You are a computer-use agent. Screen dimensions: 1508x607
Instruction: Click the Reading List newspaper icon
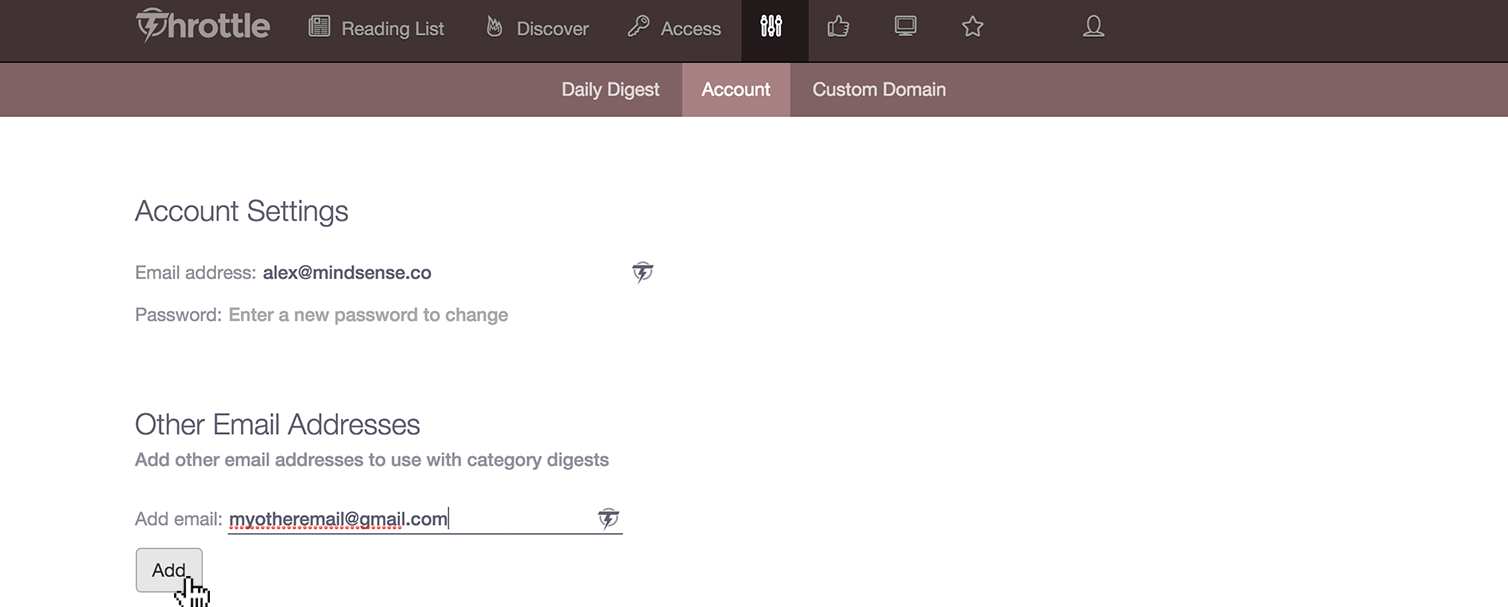tap(319, 27)
